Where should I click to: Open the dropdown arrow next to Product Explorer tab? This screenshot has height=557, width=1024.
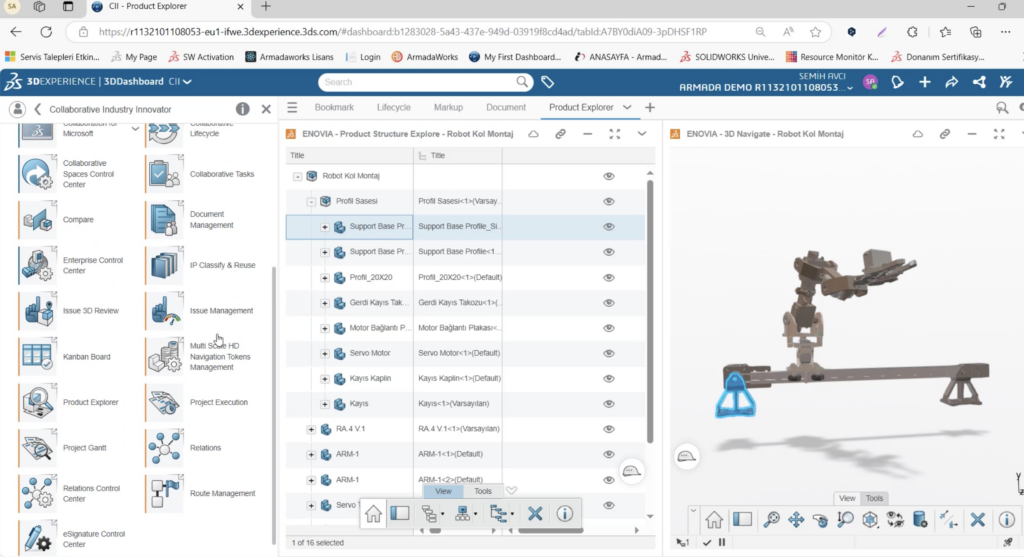(x=627, y=107)
